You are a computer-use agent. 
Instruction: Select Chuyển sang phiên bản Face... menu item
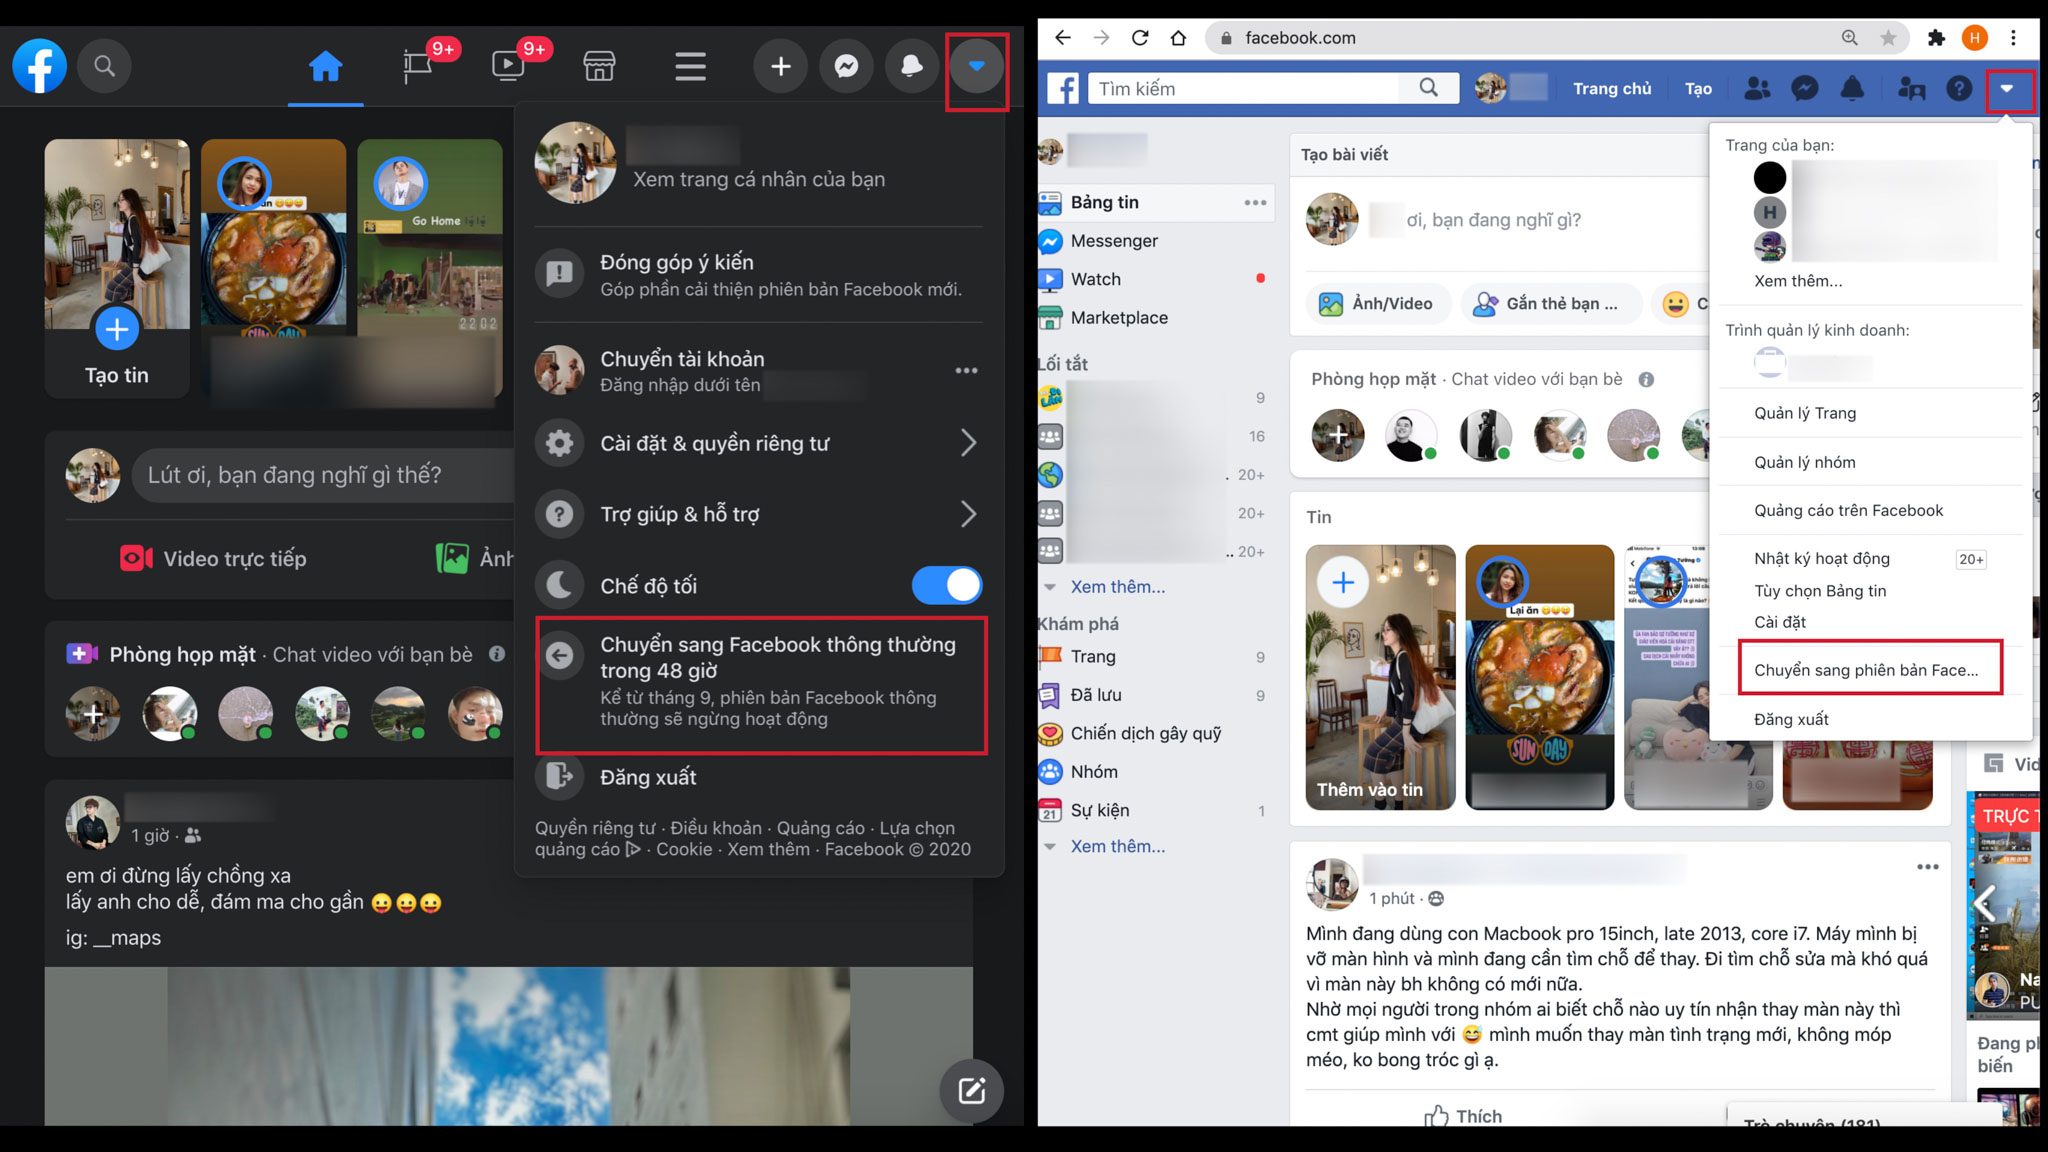[1870, 670]
